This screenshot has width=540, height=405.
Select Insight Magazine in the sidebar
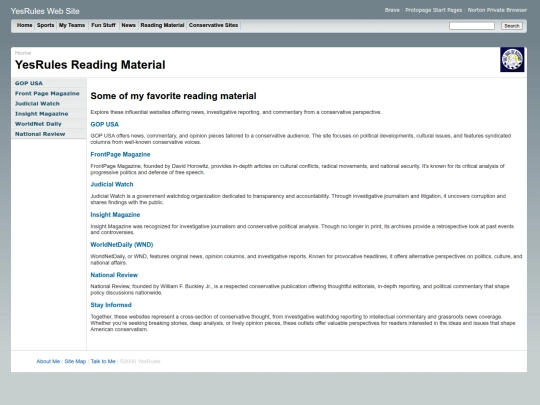[49, 114]
